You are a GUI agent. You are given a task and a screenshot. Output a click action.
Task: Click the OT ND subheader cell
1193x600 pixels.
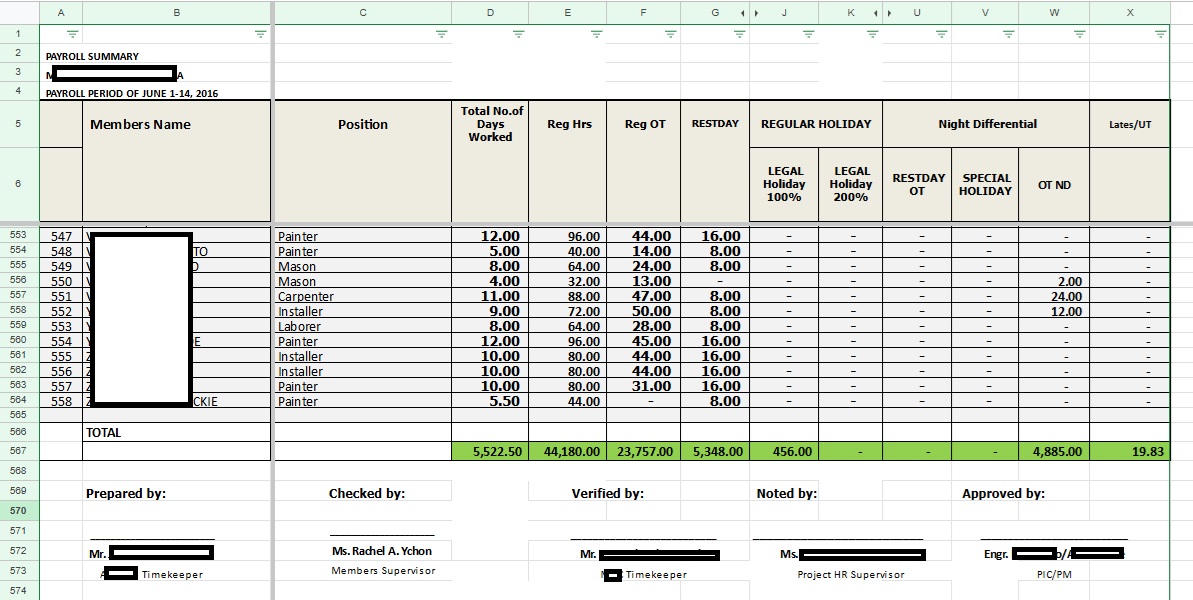(x=1054, y=184)
